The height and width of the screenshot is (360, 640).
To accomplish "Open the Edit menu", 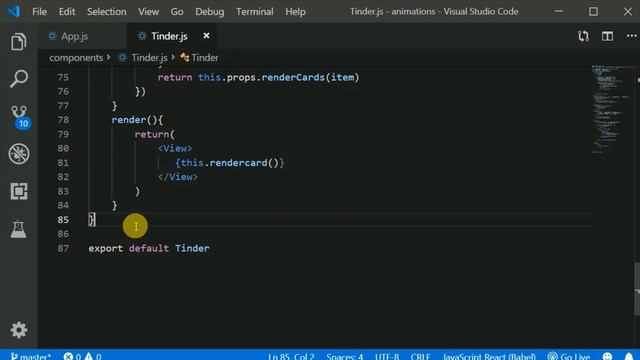I will click(67, 11).
